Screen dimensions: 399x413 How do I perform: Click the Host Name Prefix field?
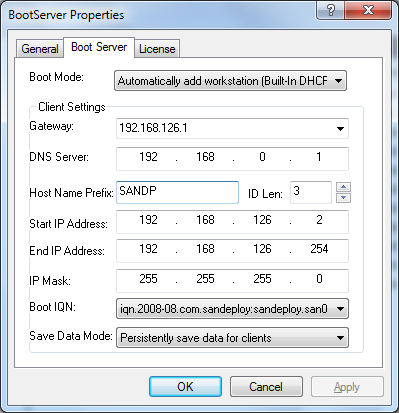(177, 192)
